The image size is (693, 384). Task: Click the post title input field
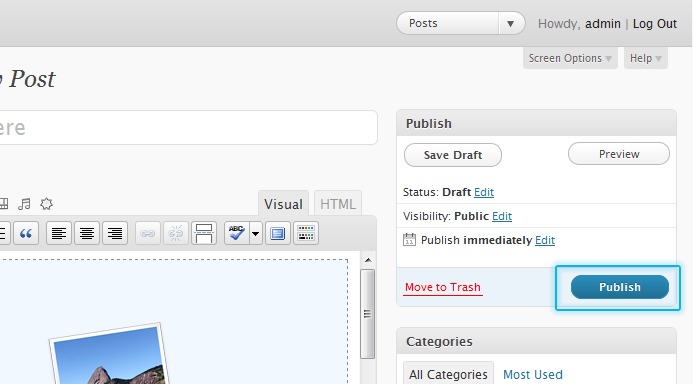[x=188, y=128]
